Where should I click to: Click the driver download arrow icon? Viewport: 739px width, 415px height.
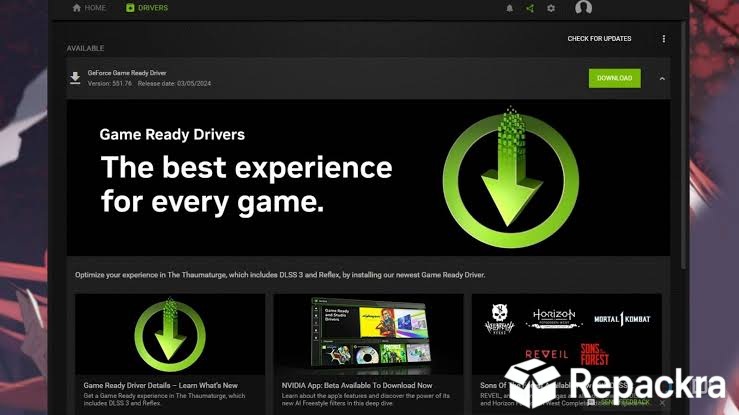[x=75, y=78]
